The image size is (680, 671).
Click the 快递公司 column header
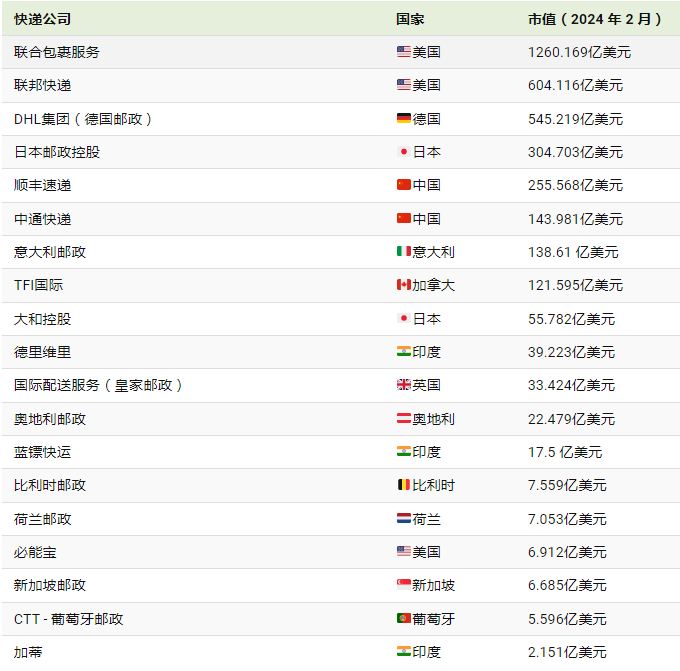click(x=42, y=19)
